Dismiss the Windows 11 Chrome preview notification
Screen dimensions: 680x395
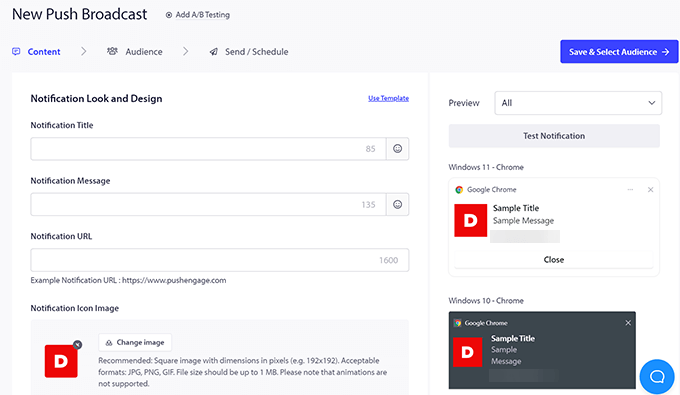tap(650, 189)
